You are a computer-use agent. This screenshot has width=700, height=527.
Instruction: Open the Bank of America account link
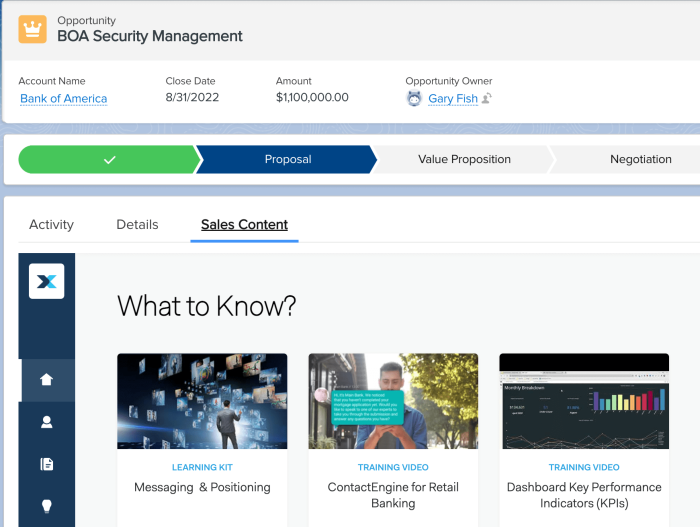64,98
